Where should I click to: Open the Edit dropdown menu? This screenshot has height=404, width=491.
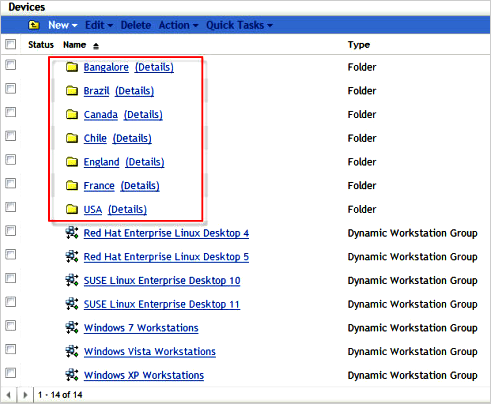(x=99, y=25)
